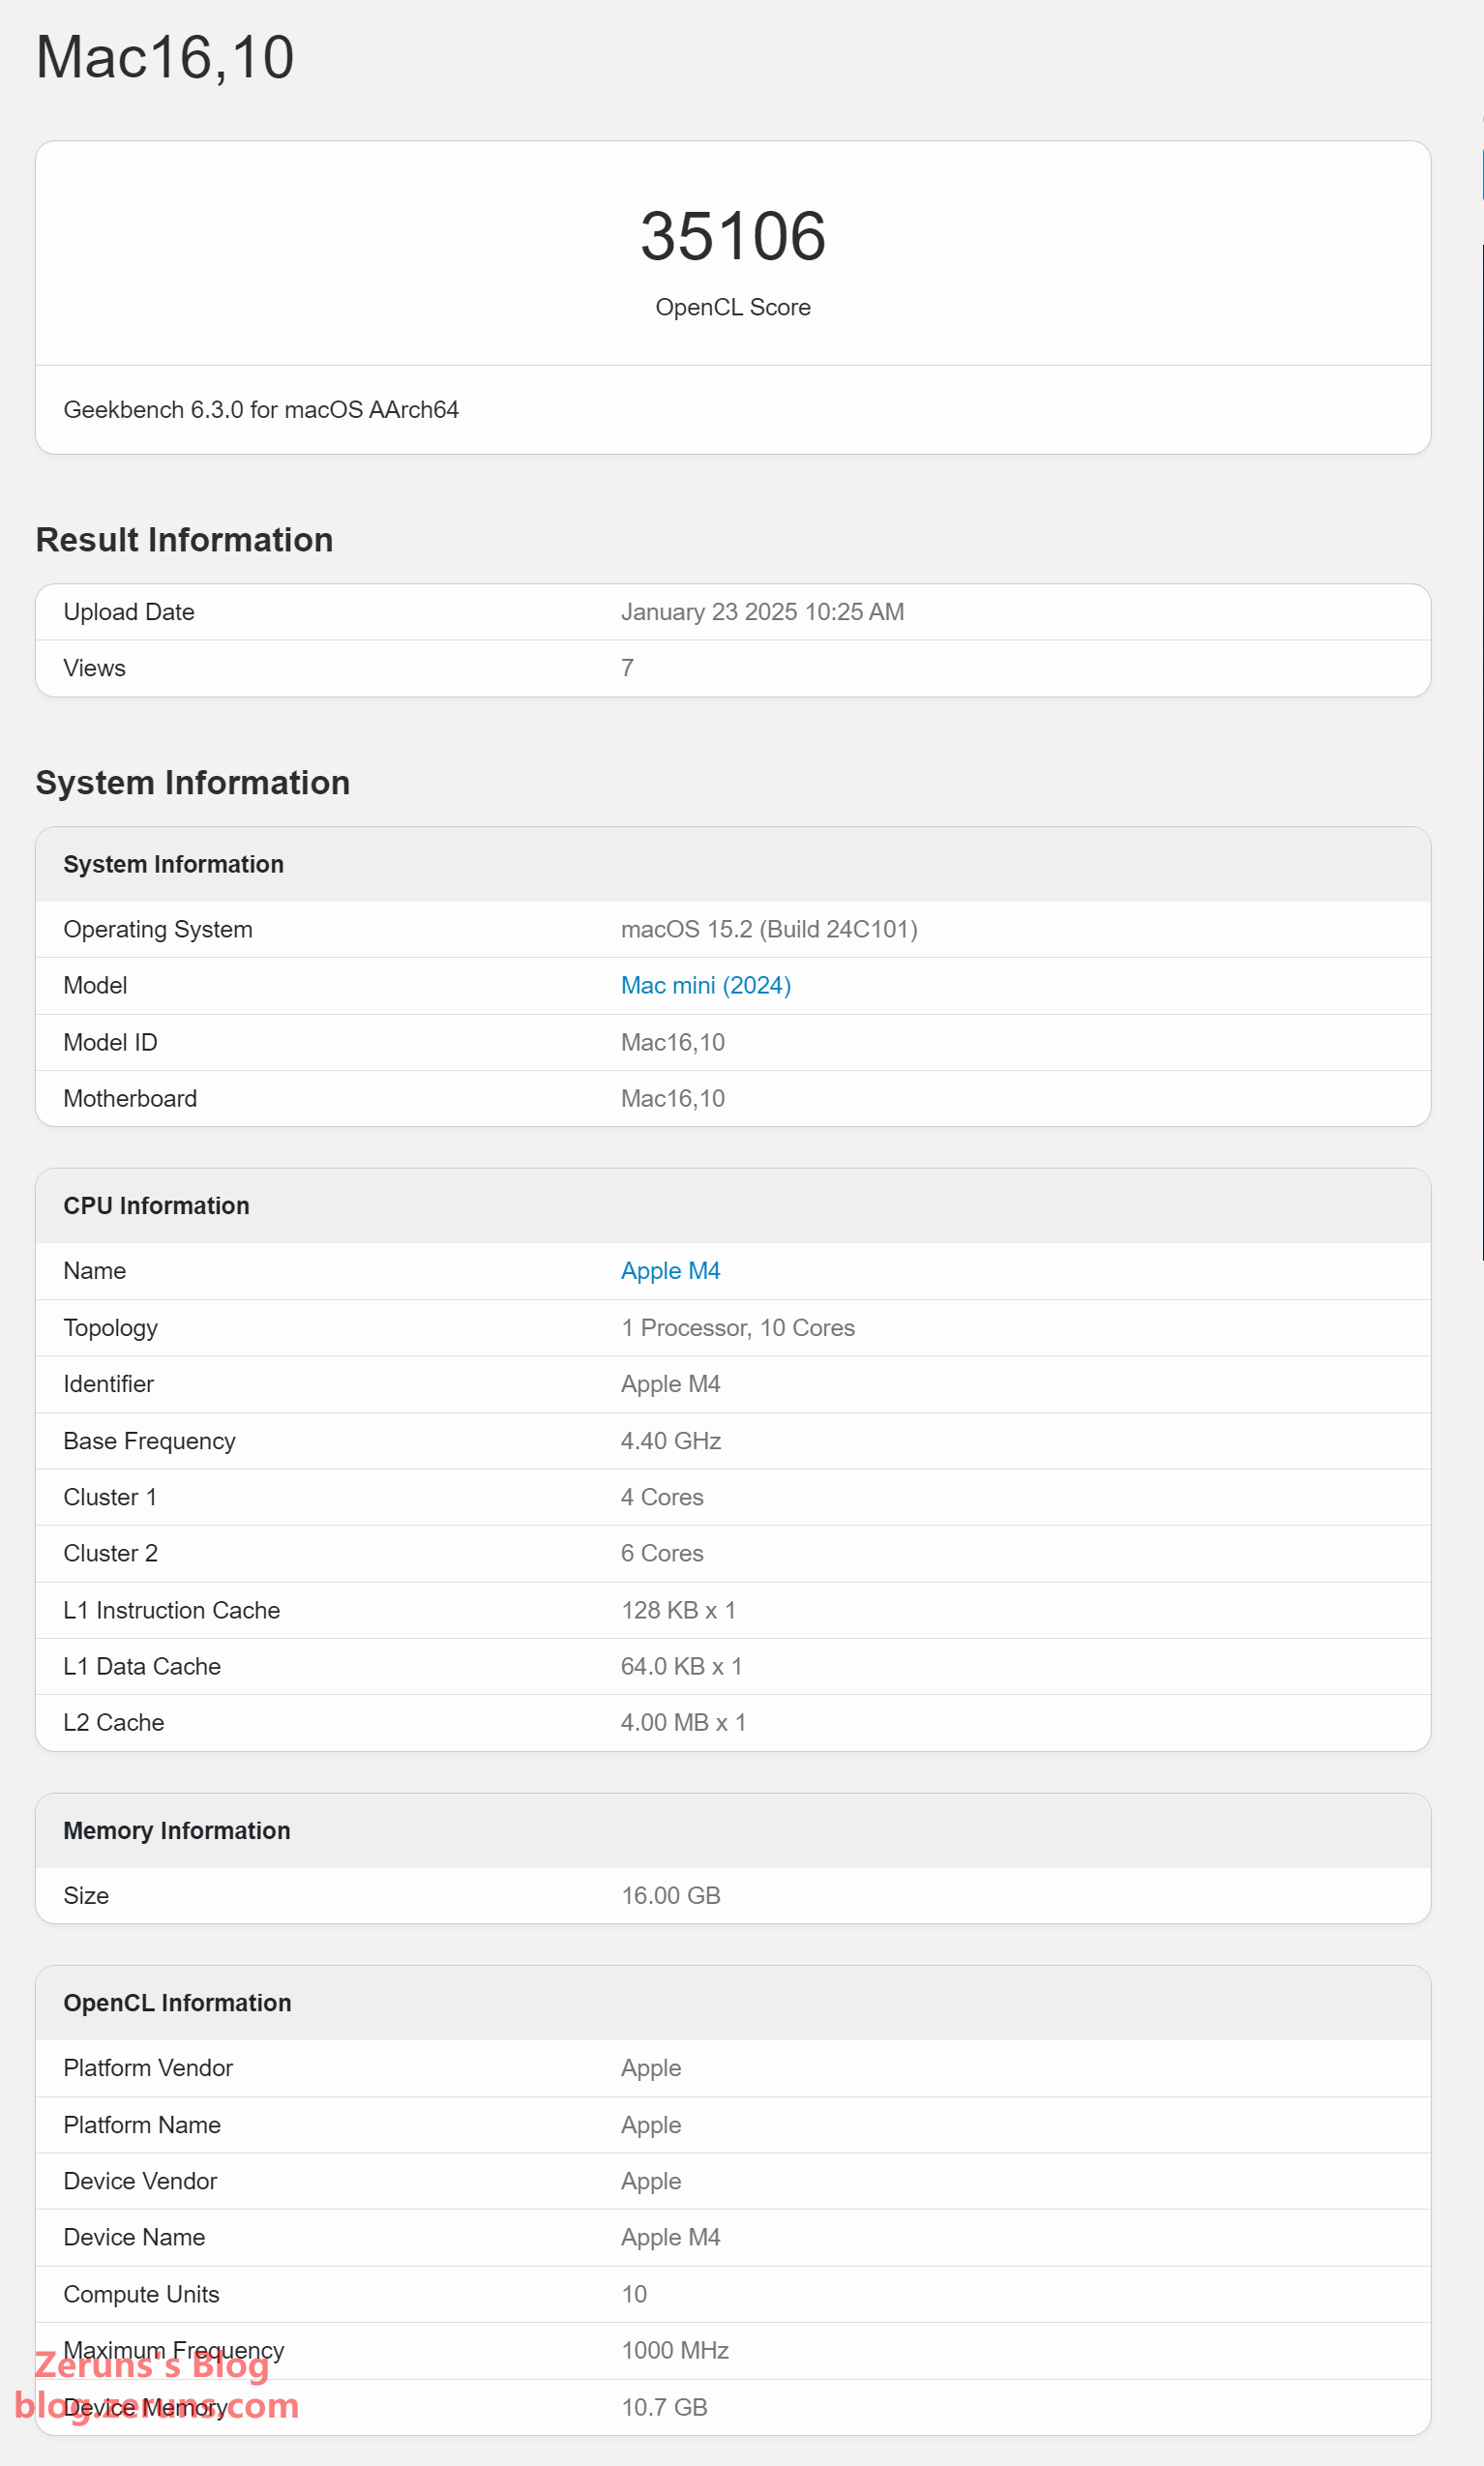This screenshot has height=2466, width=1484.
Task: Click the Views count value 7
Action: coord(627,667)
